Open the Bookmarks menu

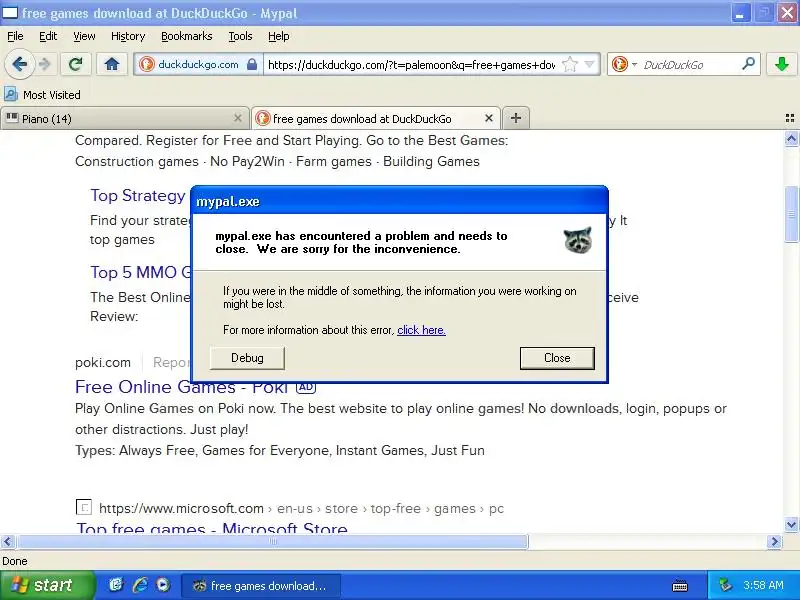point(187,36)
